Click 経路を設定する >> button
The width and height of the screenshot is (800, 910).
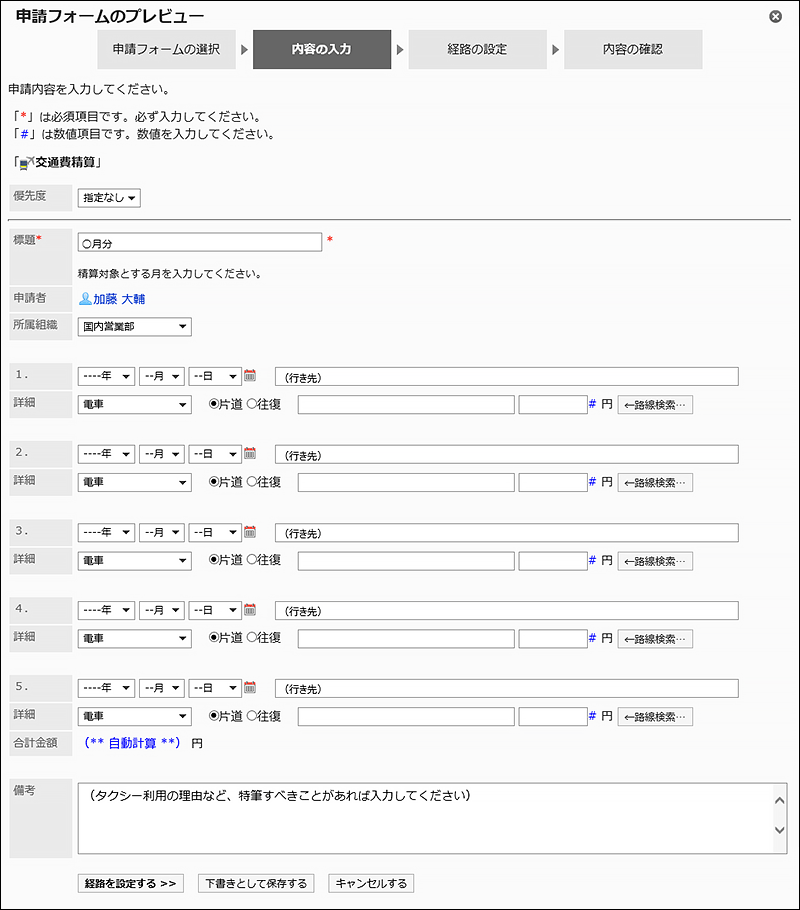131,883
